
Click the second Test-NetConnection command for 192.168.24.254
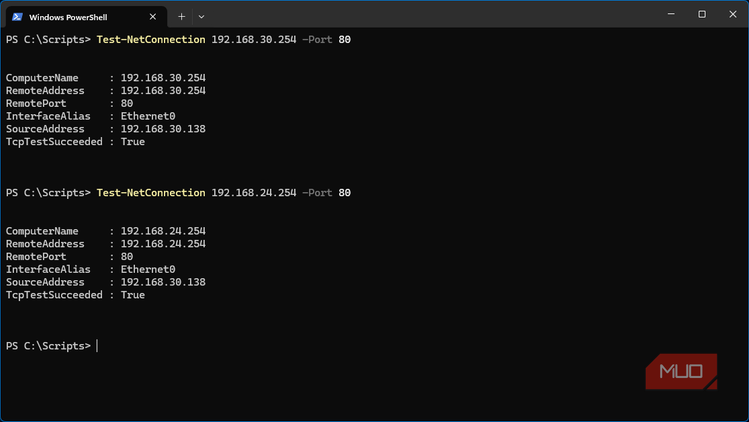224,193
